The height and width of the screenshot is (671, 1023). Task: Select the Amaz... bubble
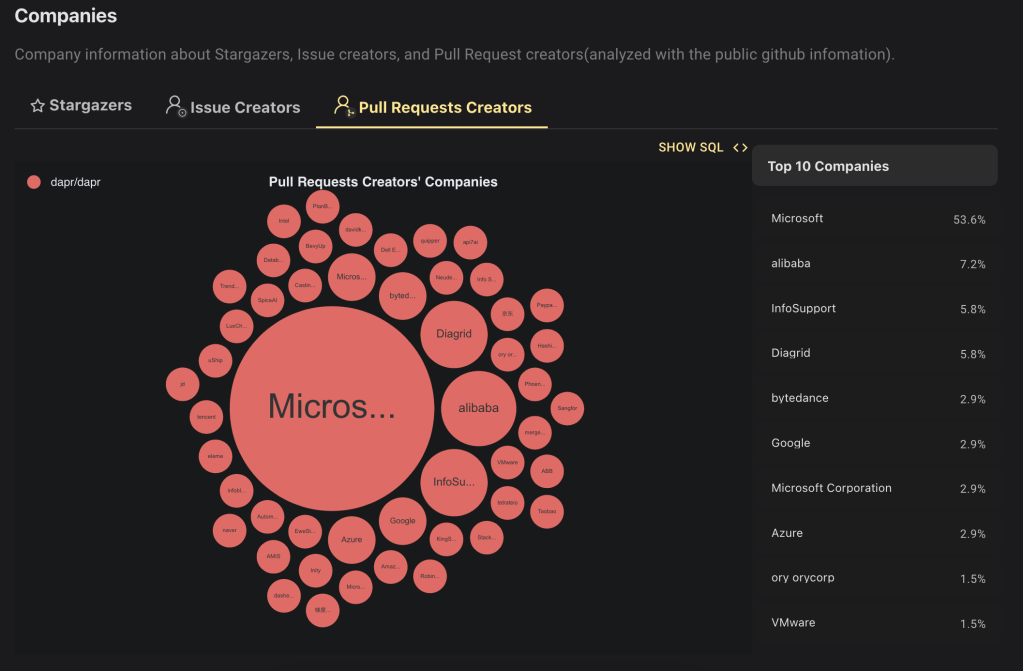[x=391, y=566]
